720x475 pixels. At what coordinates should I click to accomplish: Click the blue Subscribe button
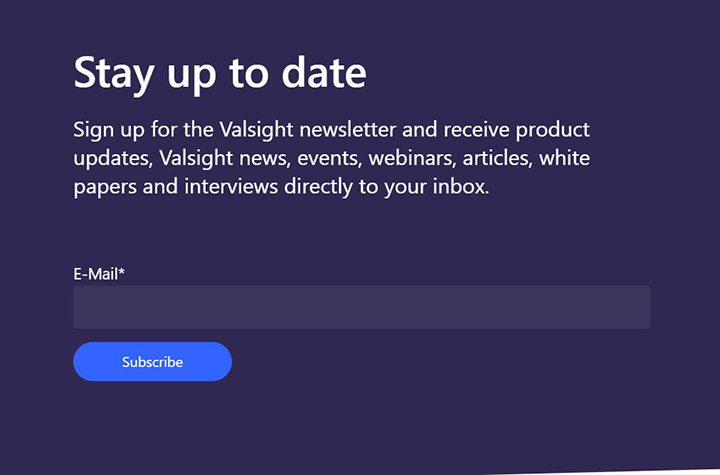tap(152, 362)
